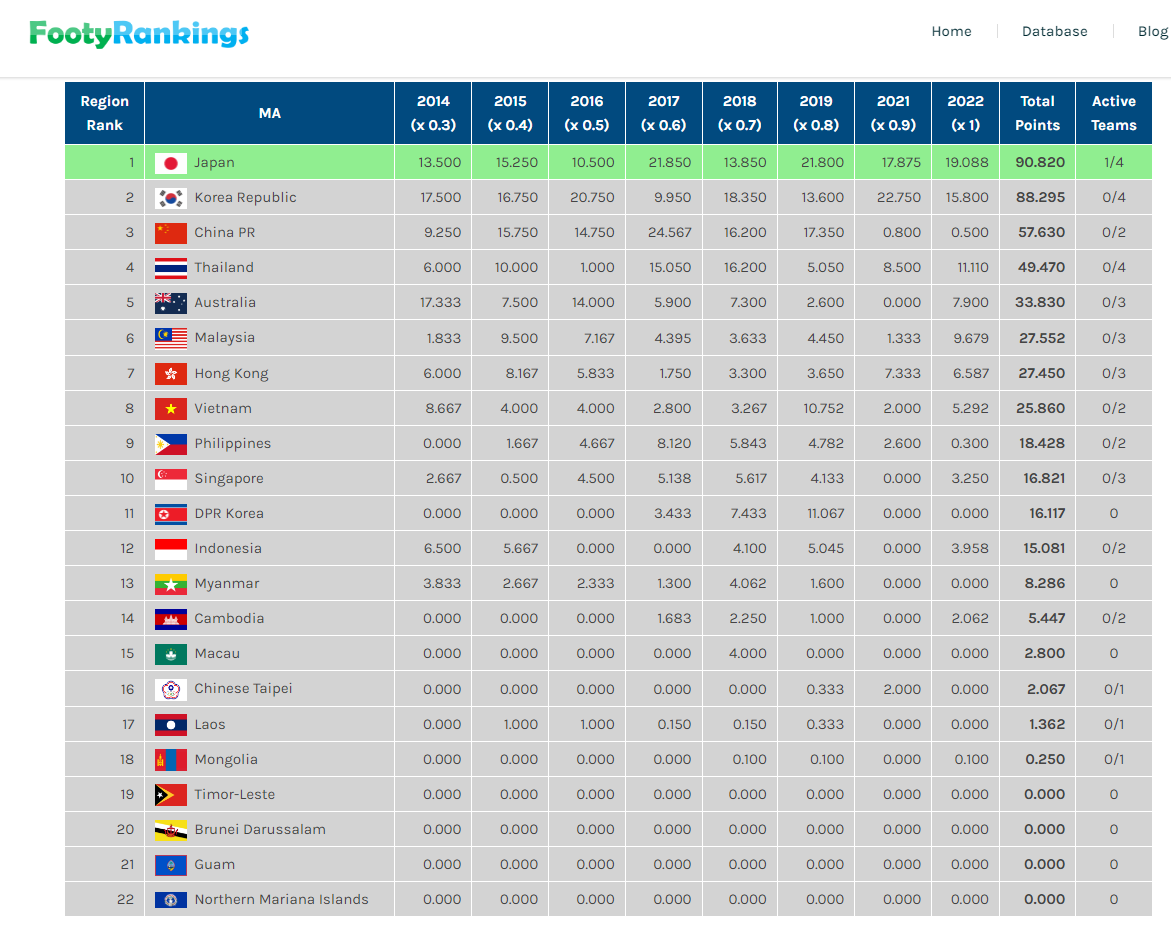This screenshot has width=1171, height=931.
Task: Click the FootyRankings logo
Action: click(139, 34)
